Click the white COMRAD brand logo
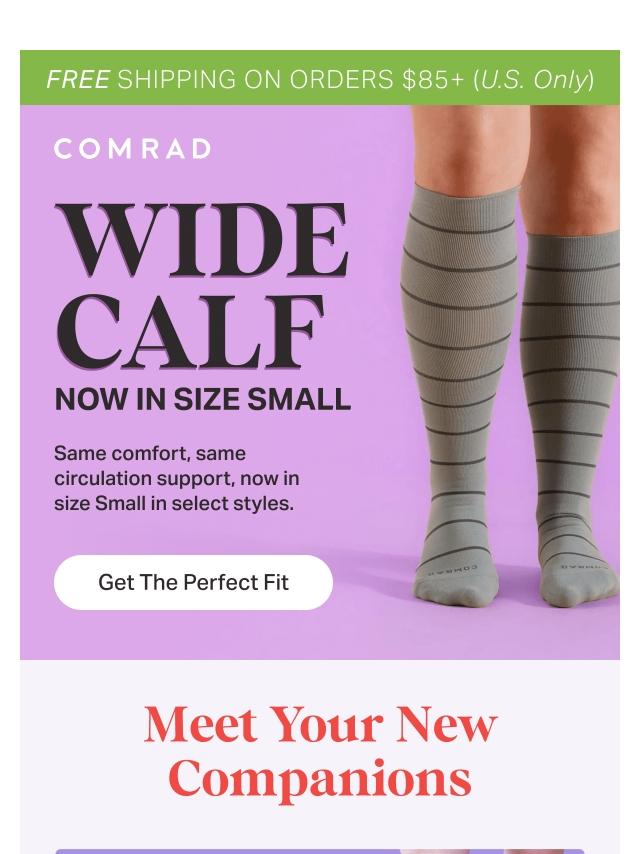 coord(132,149)
